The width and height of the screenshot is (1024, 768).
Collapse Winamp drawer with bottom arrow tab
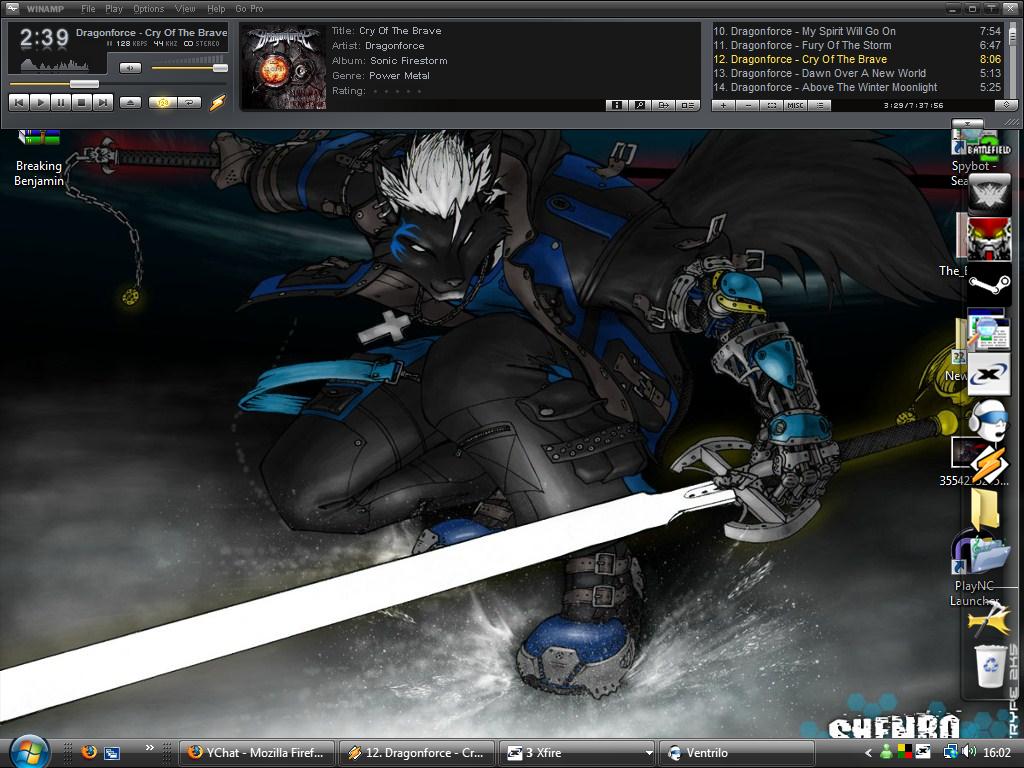(x=967, y=123)
